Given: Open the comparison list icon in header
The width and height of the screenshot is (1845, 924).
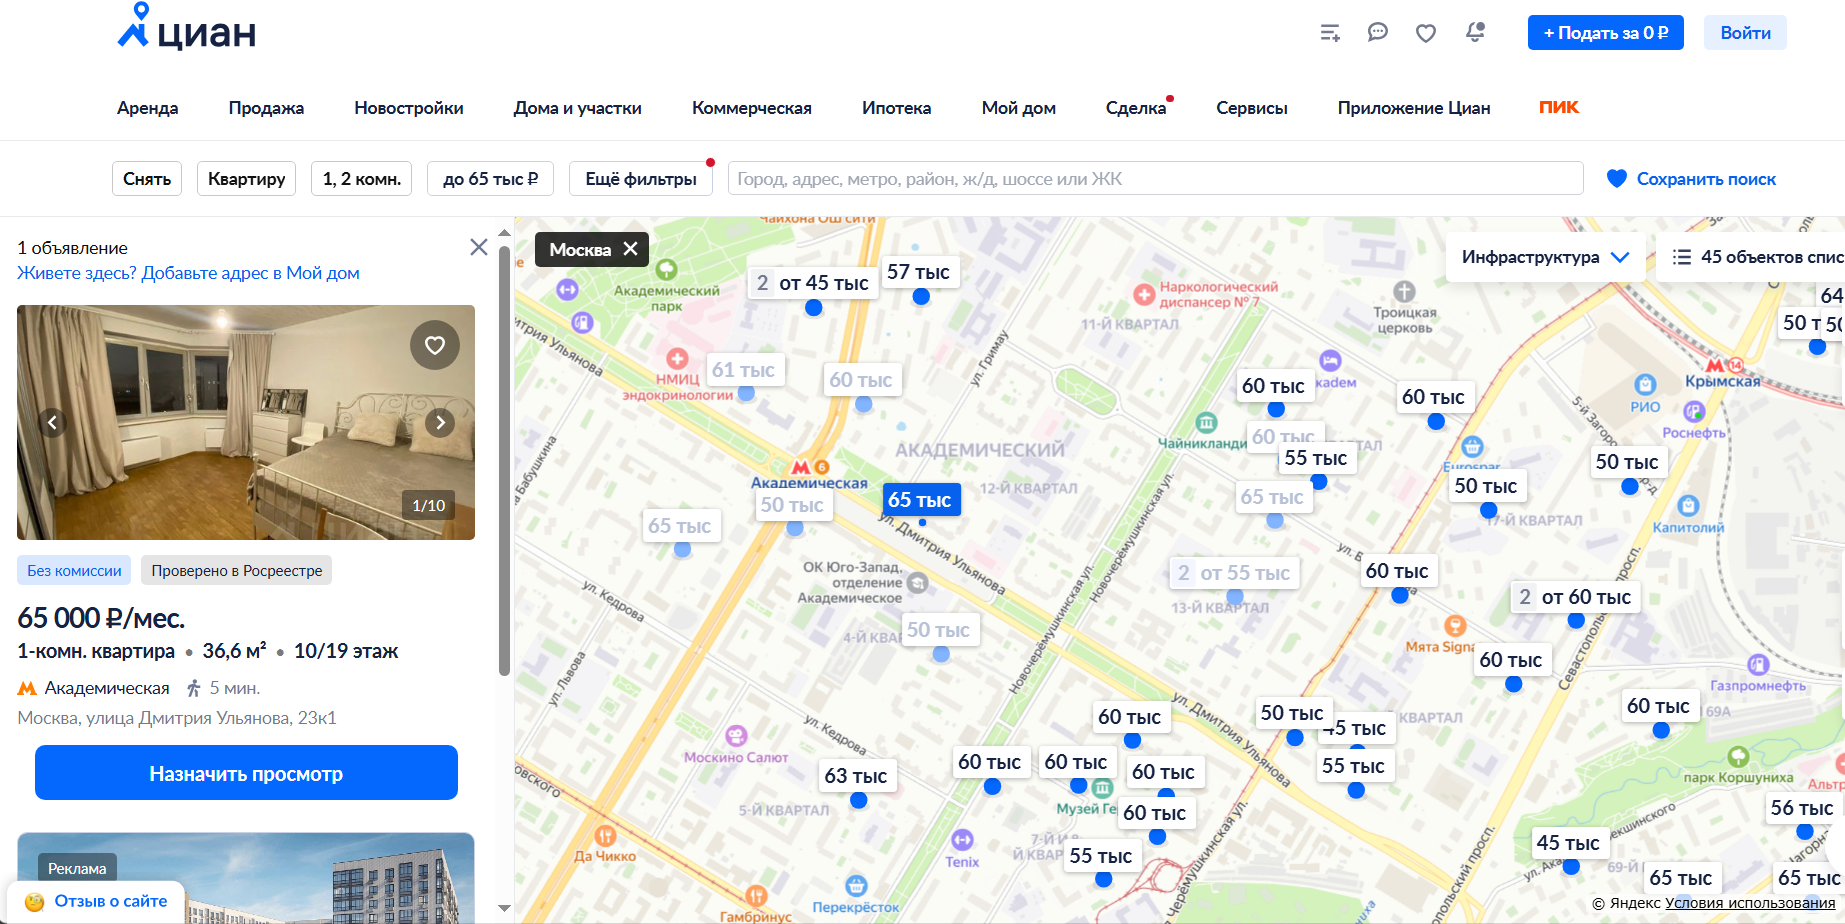Looking at the screenshot, I should coord(1330,33).
